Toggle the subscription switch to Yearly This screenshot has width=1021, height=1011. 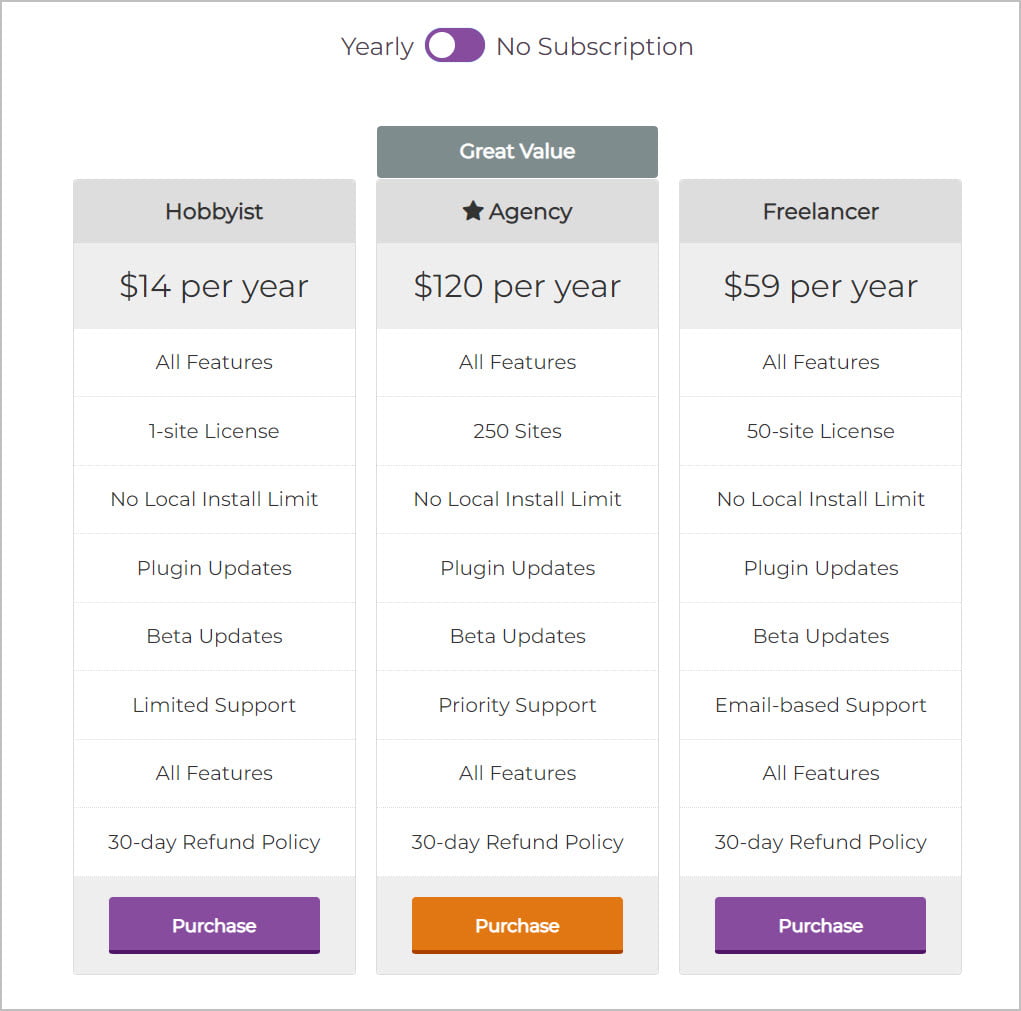pos(442,46)
